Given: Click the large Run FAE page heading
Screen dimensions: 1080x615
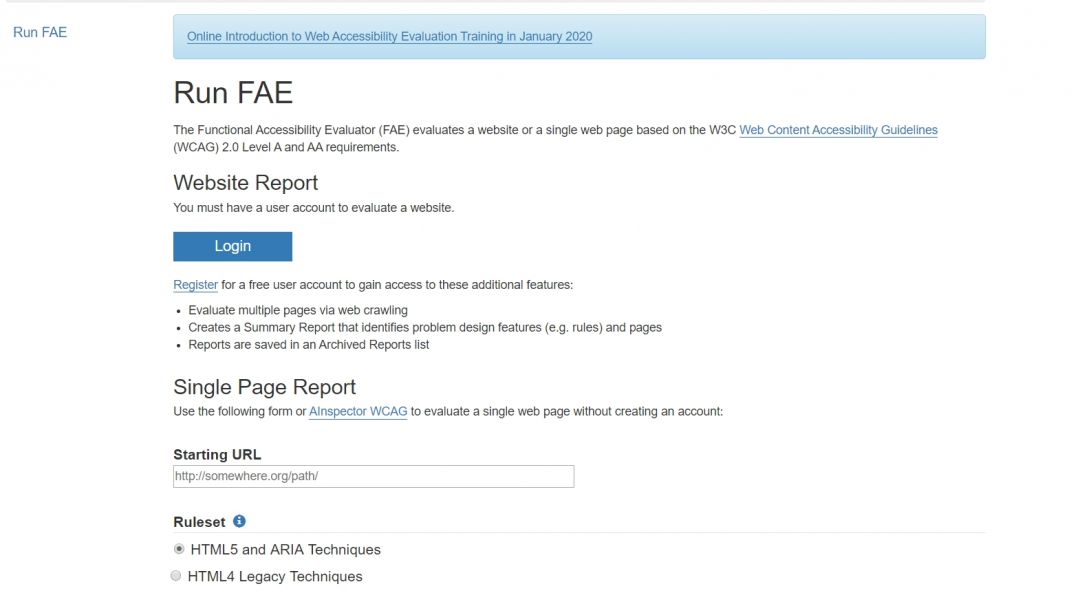Looking at the screenshot, I should 233,93.
